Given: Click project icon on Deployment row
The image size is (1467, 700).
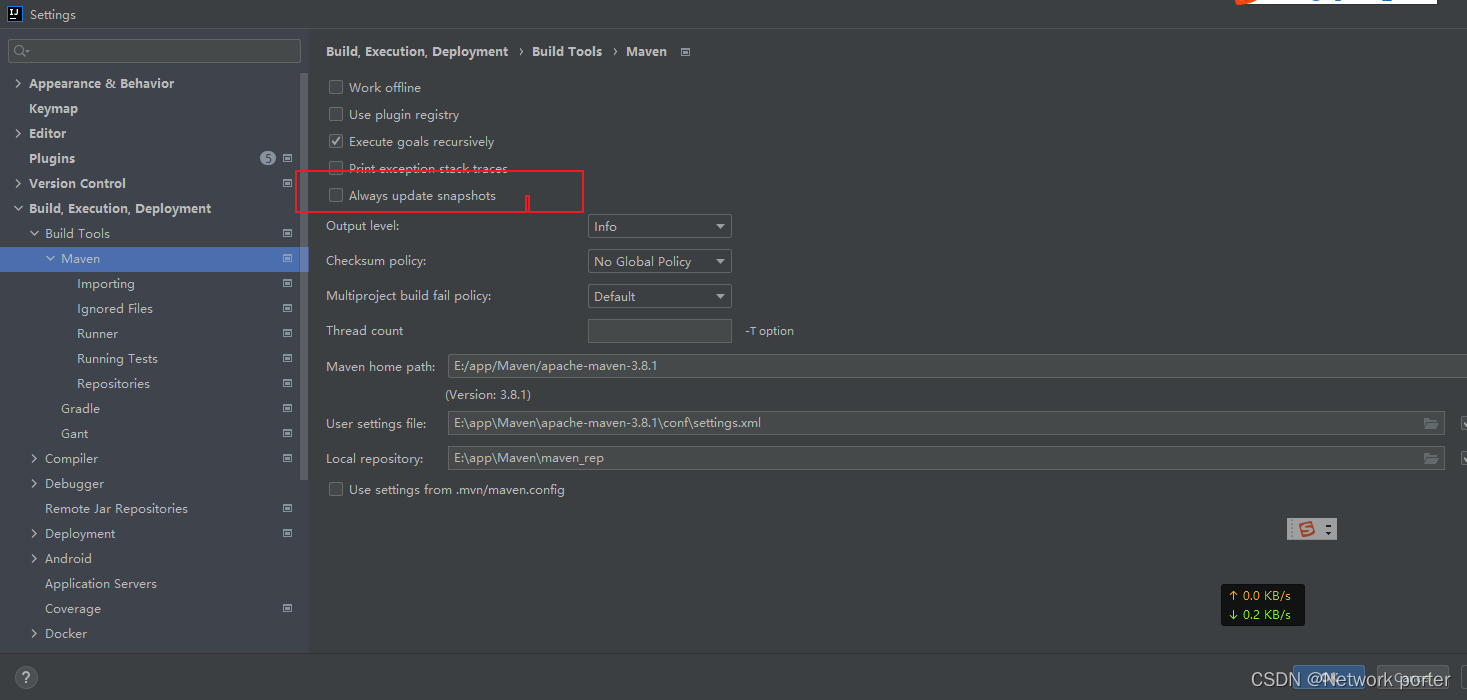Looking at the screenshot, I should (288, 533).
